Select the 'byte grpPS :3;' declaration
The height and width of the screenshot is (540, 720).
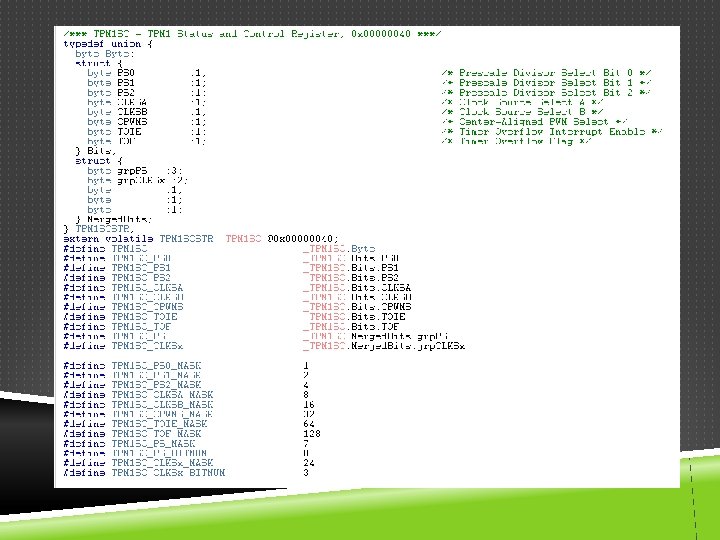tap(135, 171)
